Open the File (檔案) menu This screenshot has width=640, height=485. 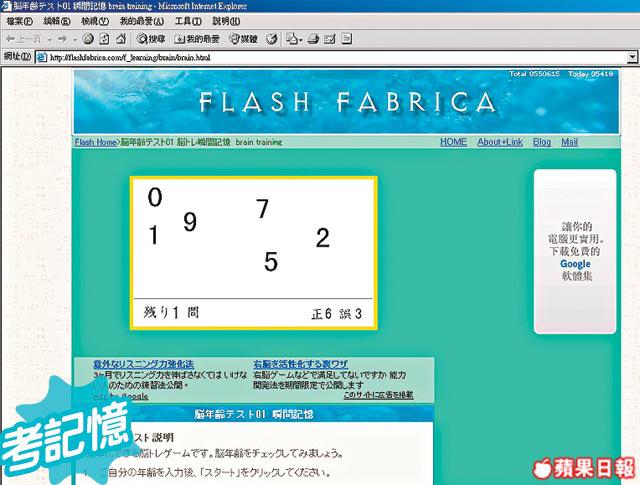point(19,21)
